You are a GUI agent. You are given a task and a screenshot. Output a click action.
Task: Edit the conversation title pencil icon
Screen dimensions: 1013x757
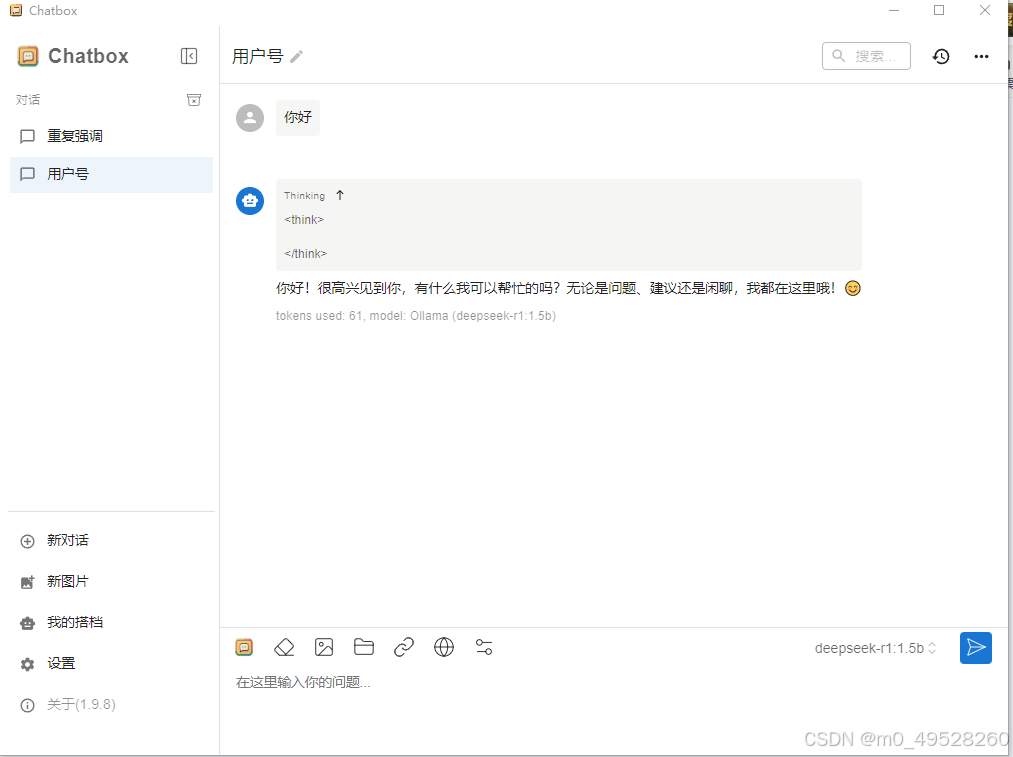pyautogui.click(x=297, y=57)
